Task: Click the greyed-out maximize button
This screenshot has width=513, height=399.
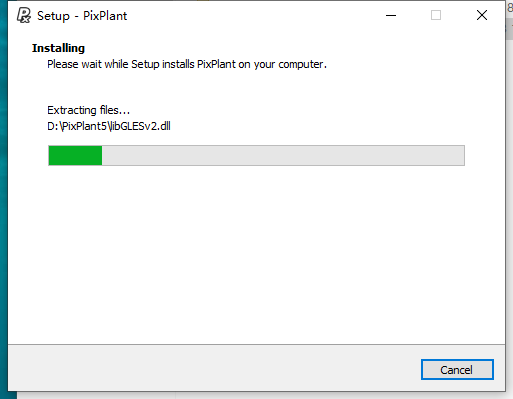Action: [x=436, y=15]
